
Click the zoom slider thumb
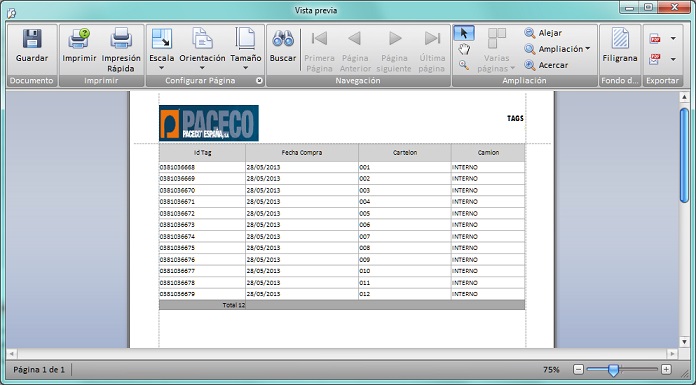pyautogui.click(x=613, y=369)
